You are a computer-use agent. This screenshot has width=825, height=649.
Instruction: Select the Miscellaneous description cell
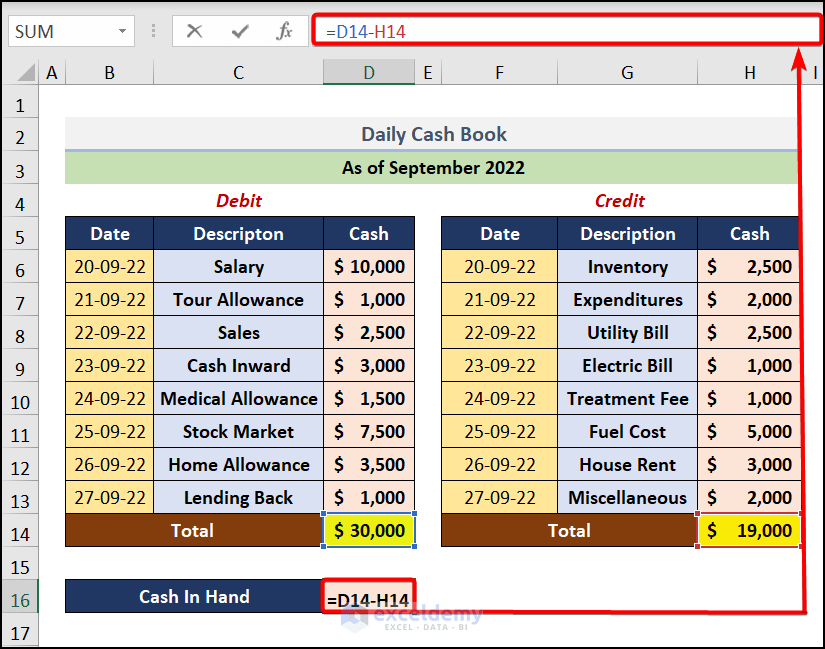point(627,497)
